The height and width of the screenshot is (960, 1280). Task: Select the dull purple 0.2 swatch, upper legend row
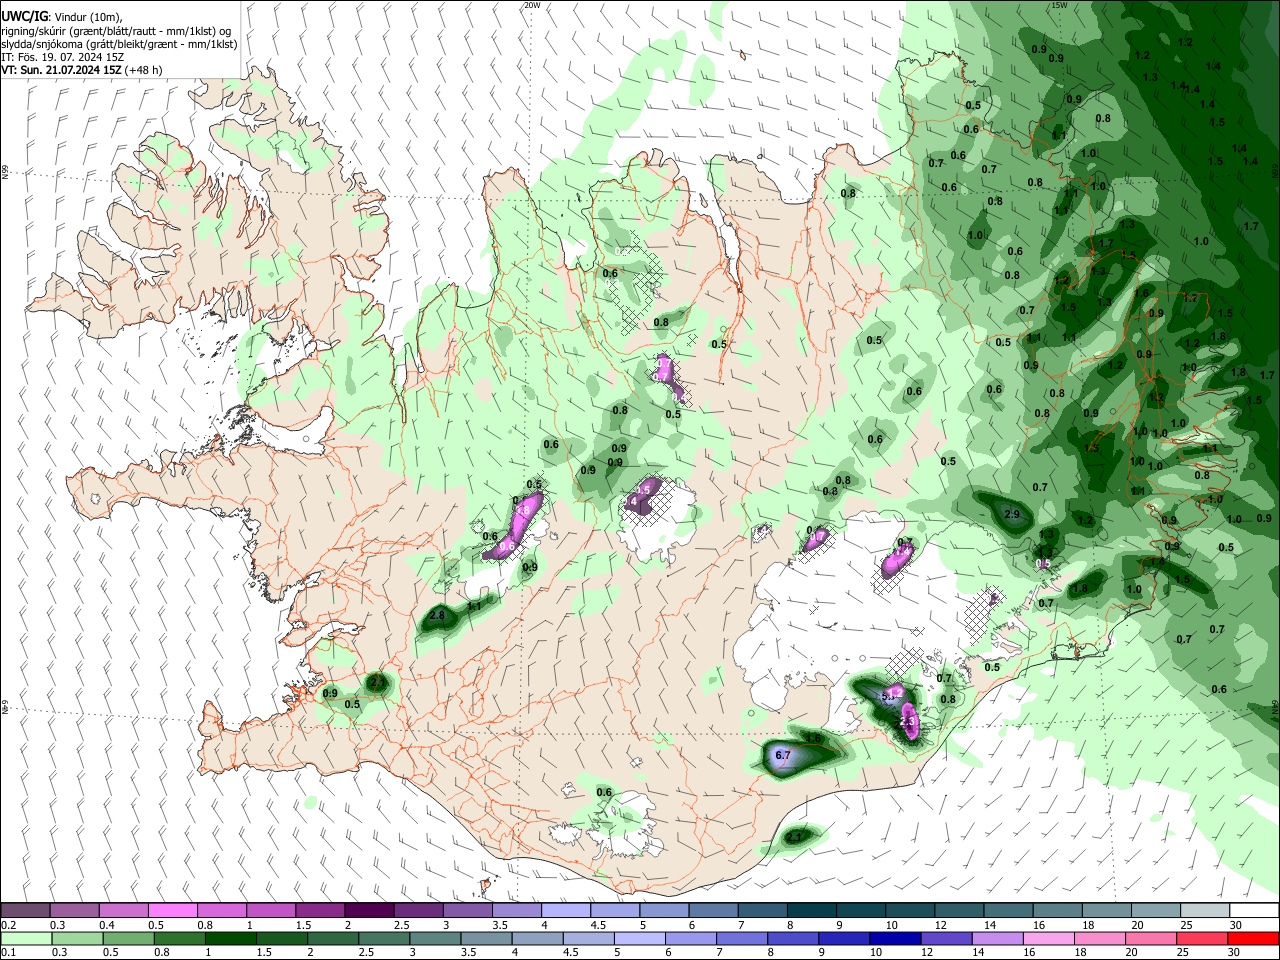pos(25,910)
